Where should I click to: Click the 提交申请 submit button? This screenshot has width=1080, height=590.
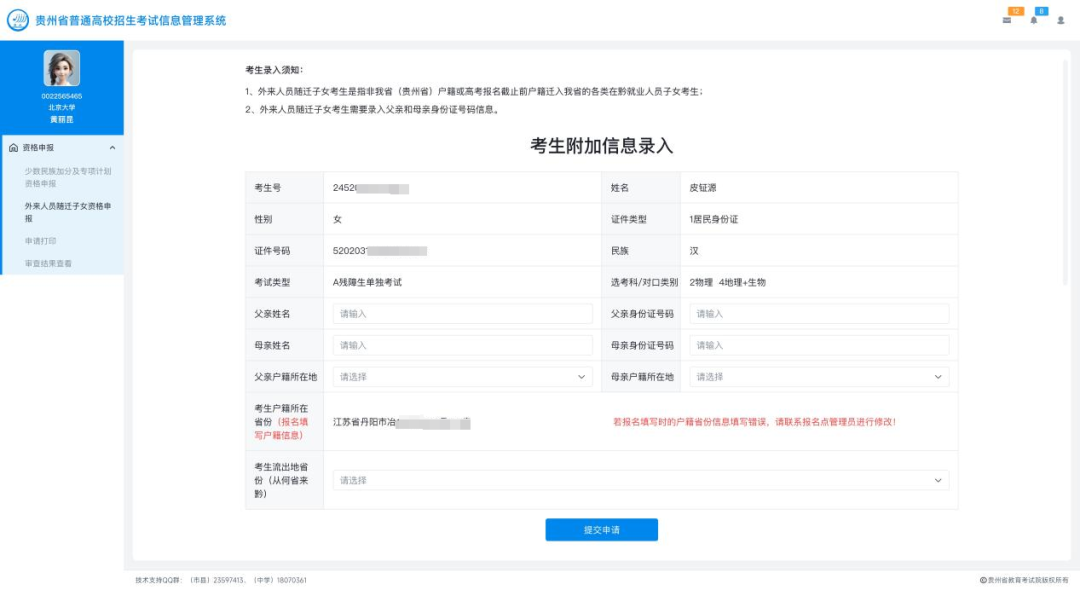point(601,530)
